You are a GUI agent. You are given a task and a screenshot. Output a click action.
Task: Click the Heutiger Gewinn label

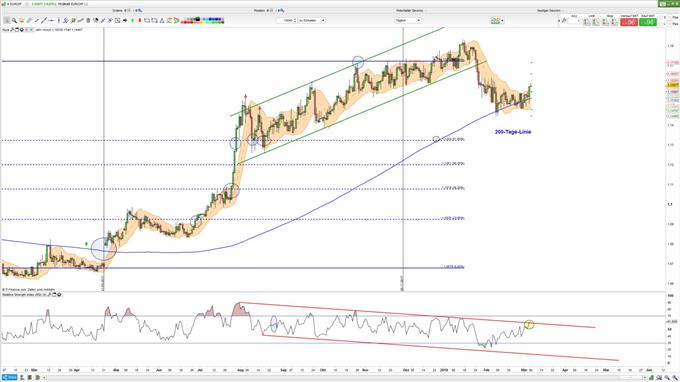click(549, 10)
